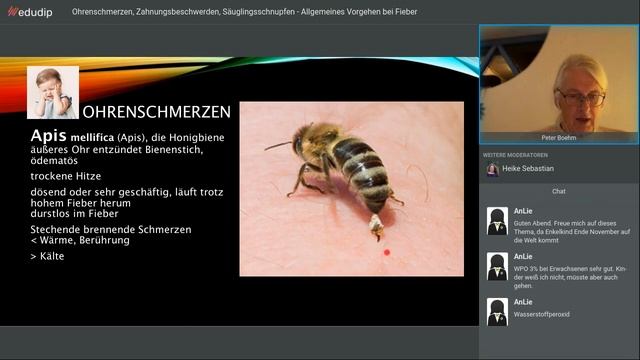The height and width of the screenshot is (360, 640).
Task: Click AnLie's avatar on 'Wasserstoffperoxid' message
Action: (497, 312)
